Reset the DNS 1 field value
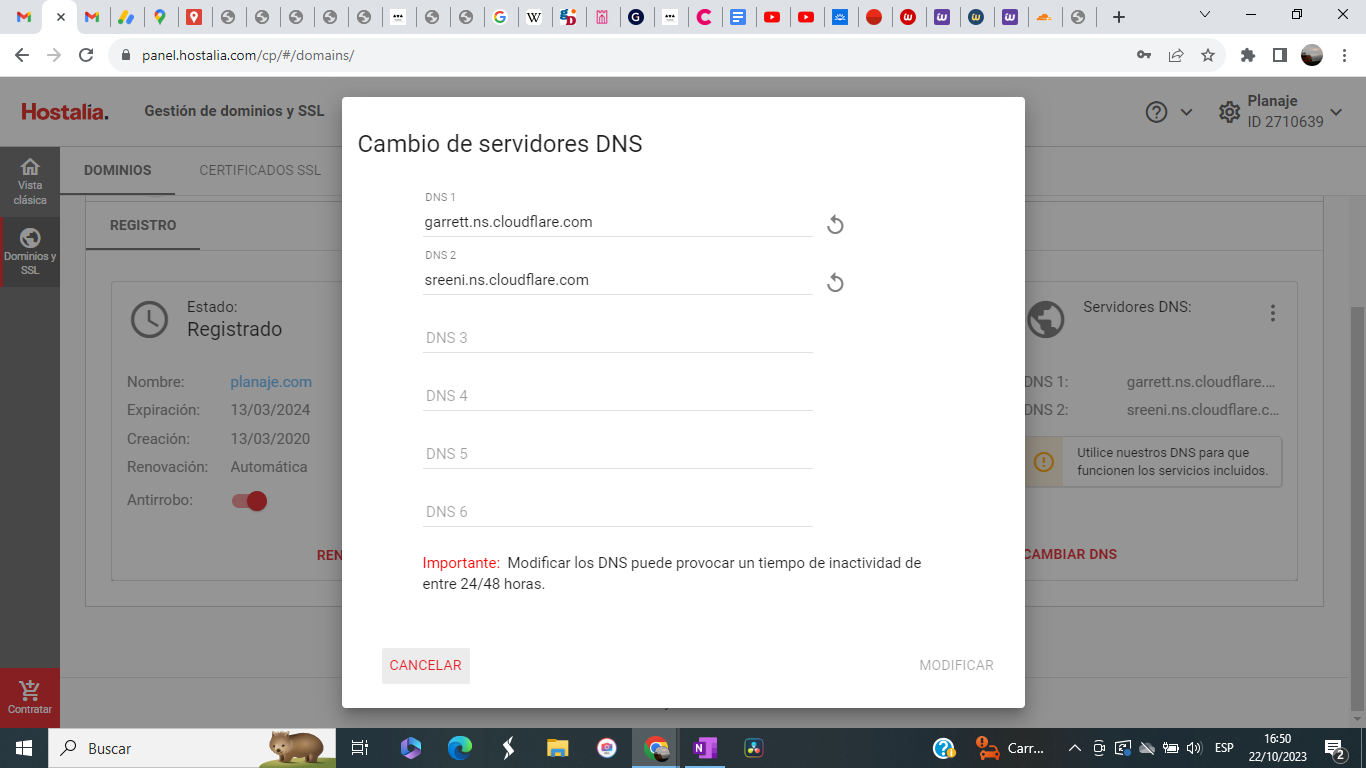This screenshot has height=768, width=1366. tap(835, 225)
